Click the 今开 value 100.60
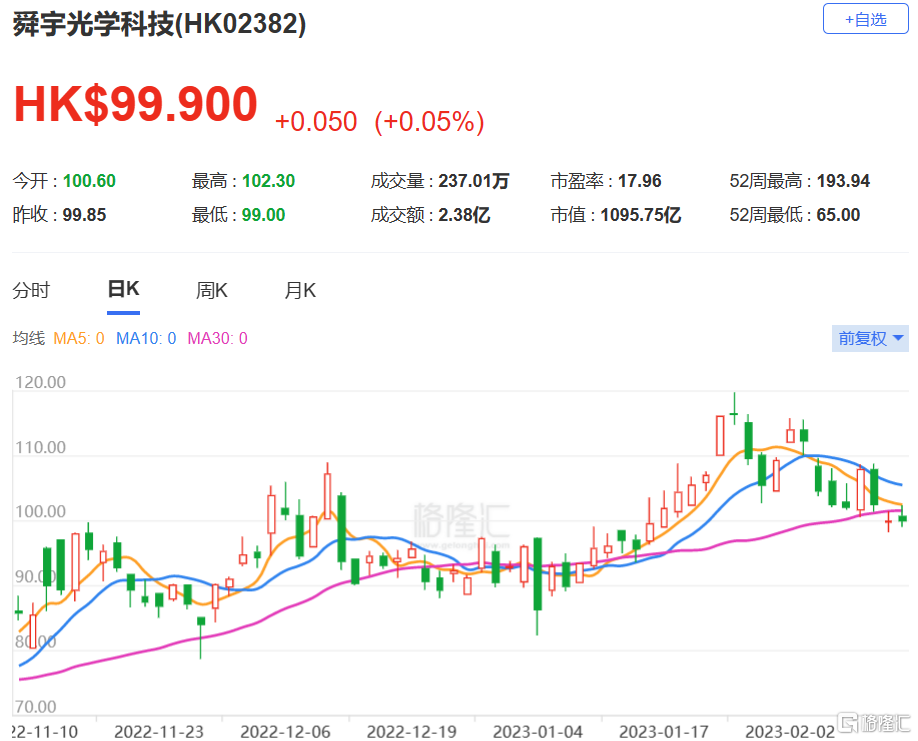Viewport: 918px width, 741px height. (89, 181)
